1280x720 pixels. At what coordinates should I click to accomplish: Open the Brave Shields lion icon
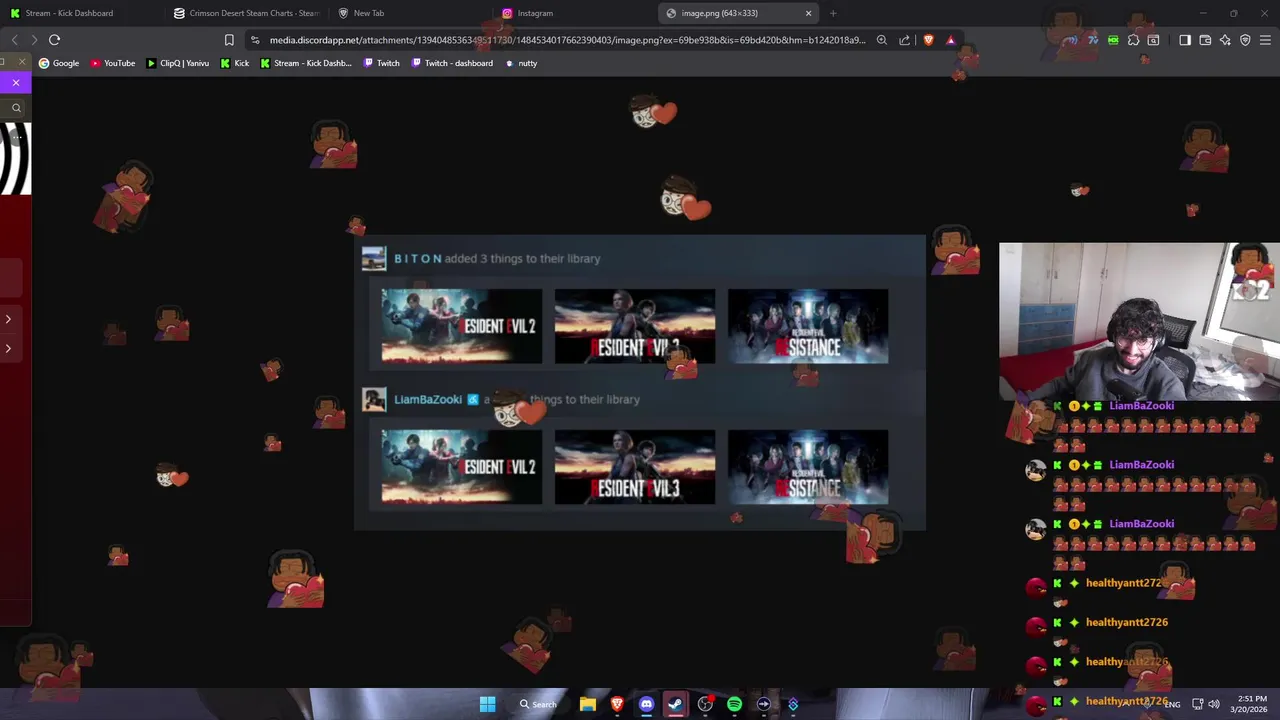(928, 40)
